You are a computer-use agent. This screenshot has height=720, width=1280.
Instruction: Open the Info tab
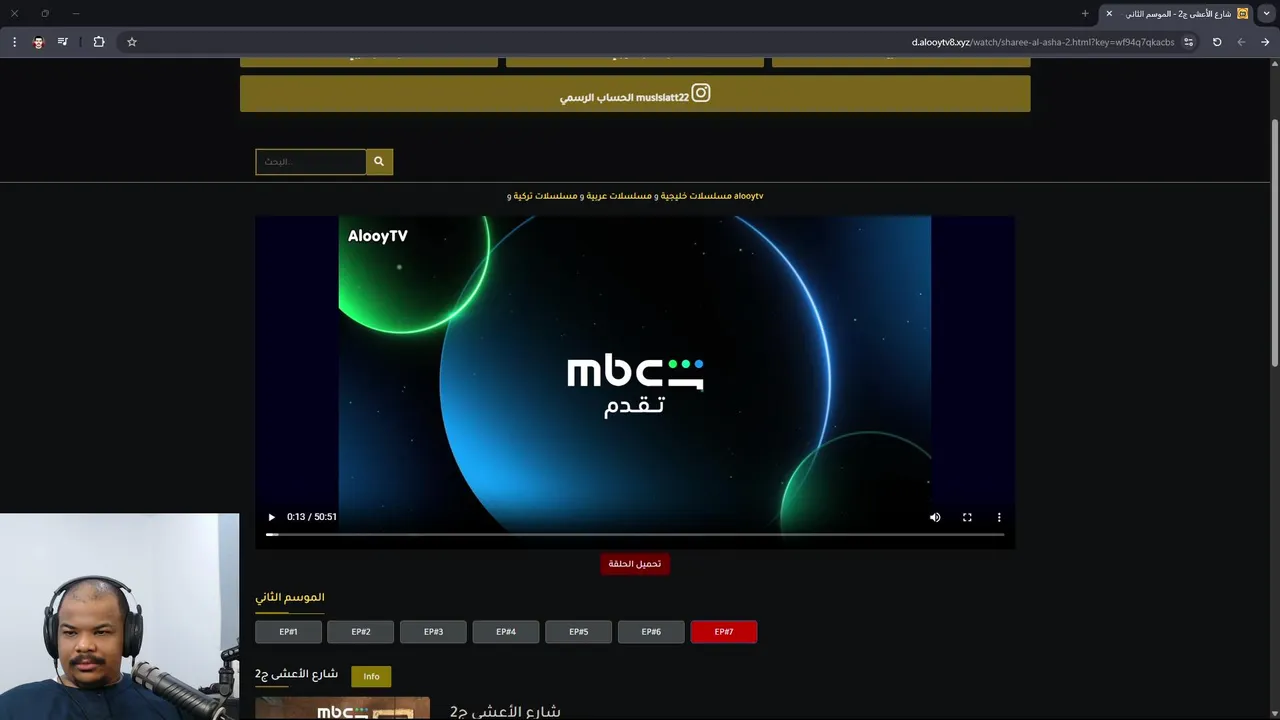tap(371, 677)
